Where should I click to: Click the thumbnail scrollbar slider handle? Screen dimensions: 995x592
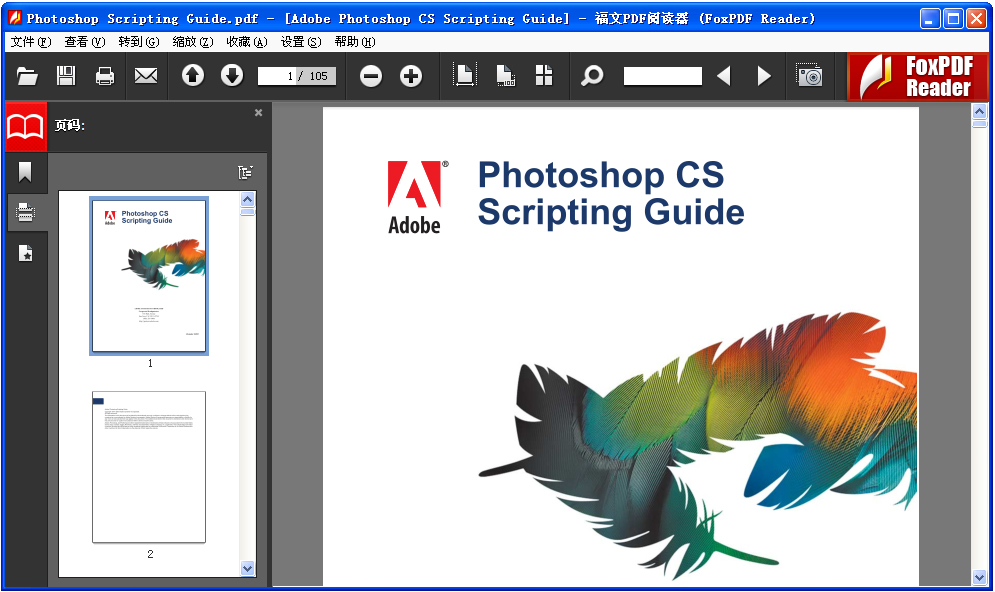coord(247,212)
